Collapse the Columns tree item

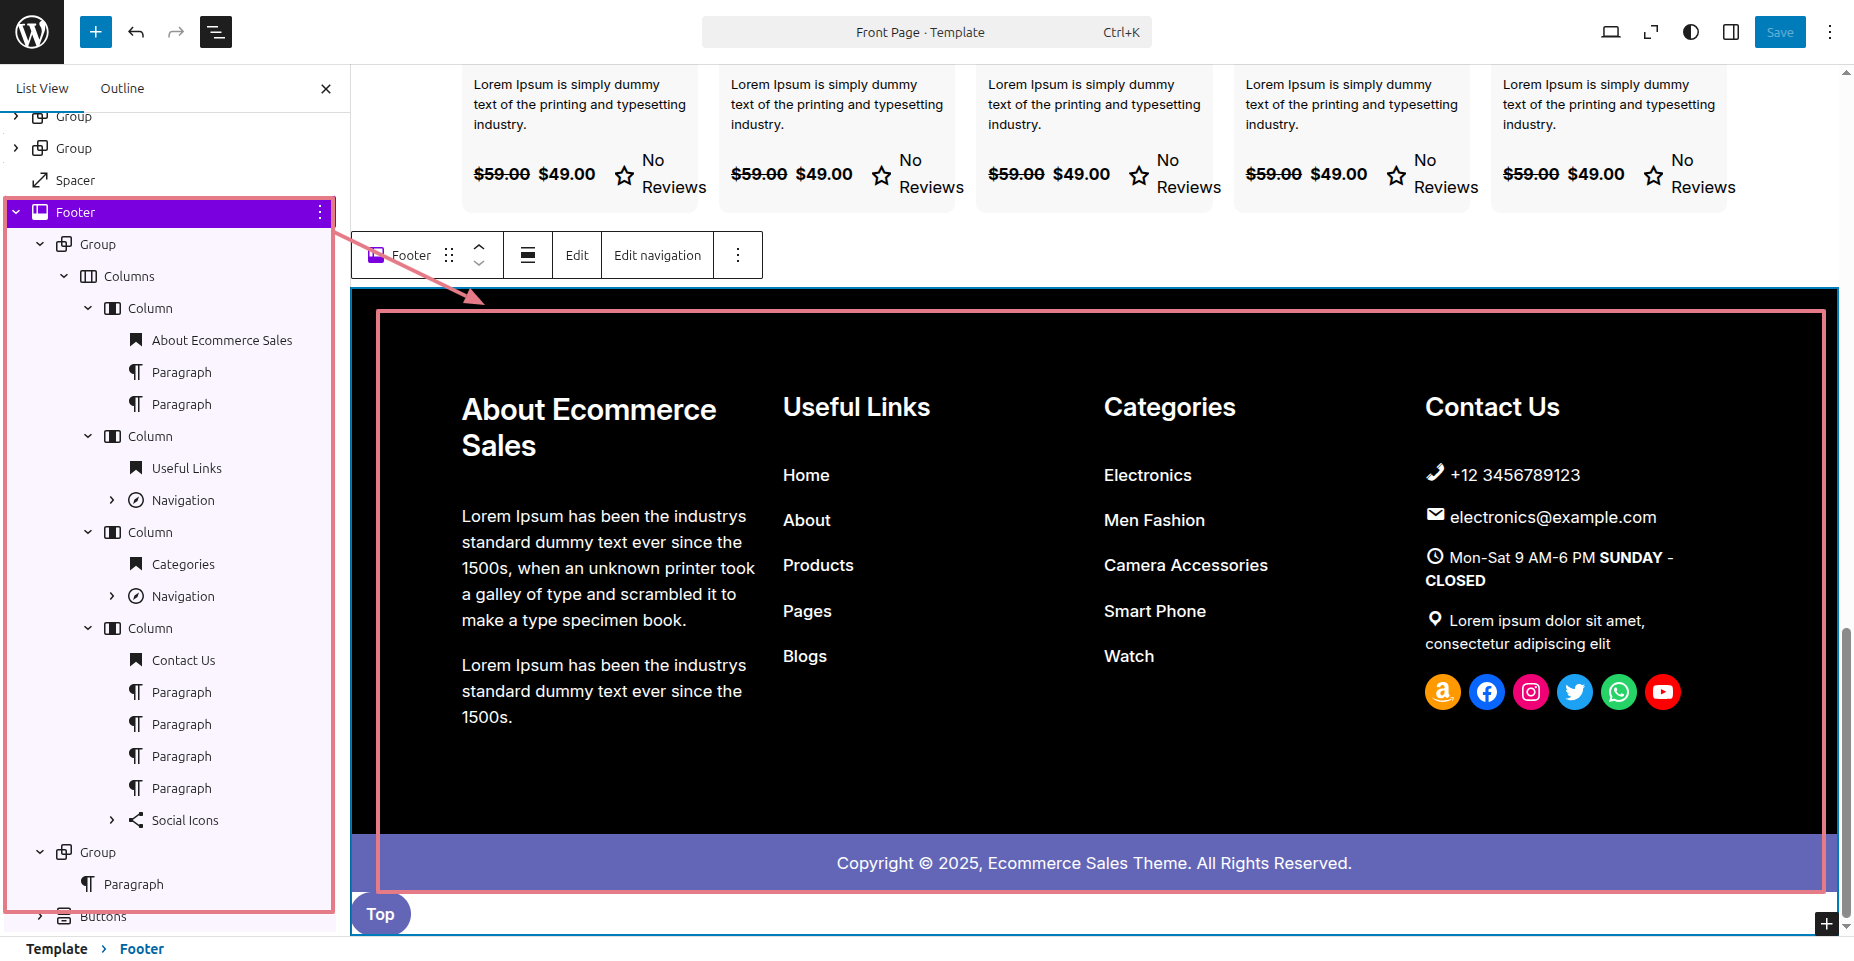coord(64,276)
